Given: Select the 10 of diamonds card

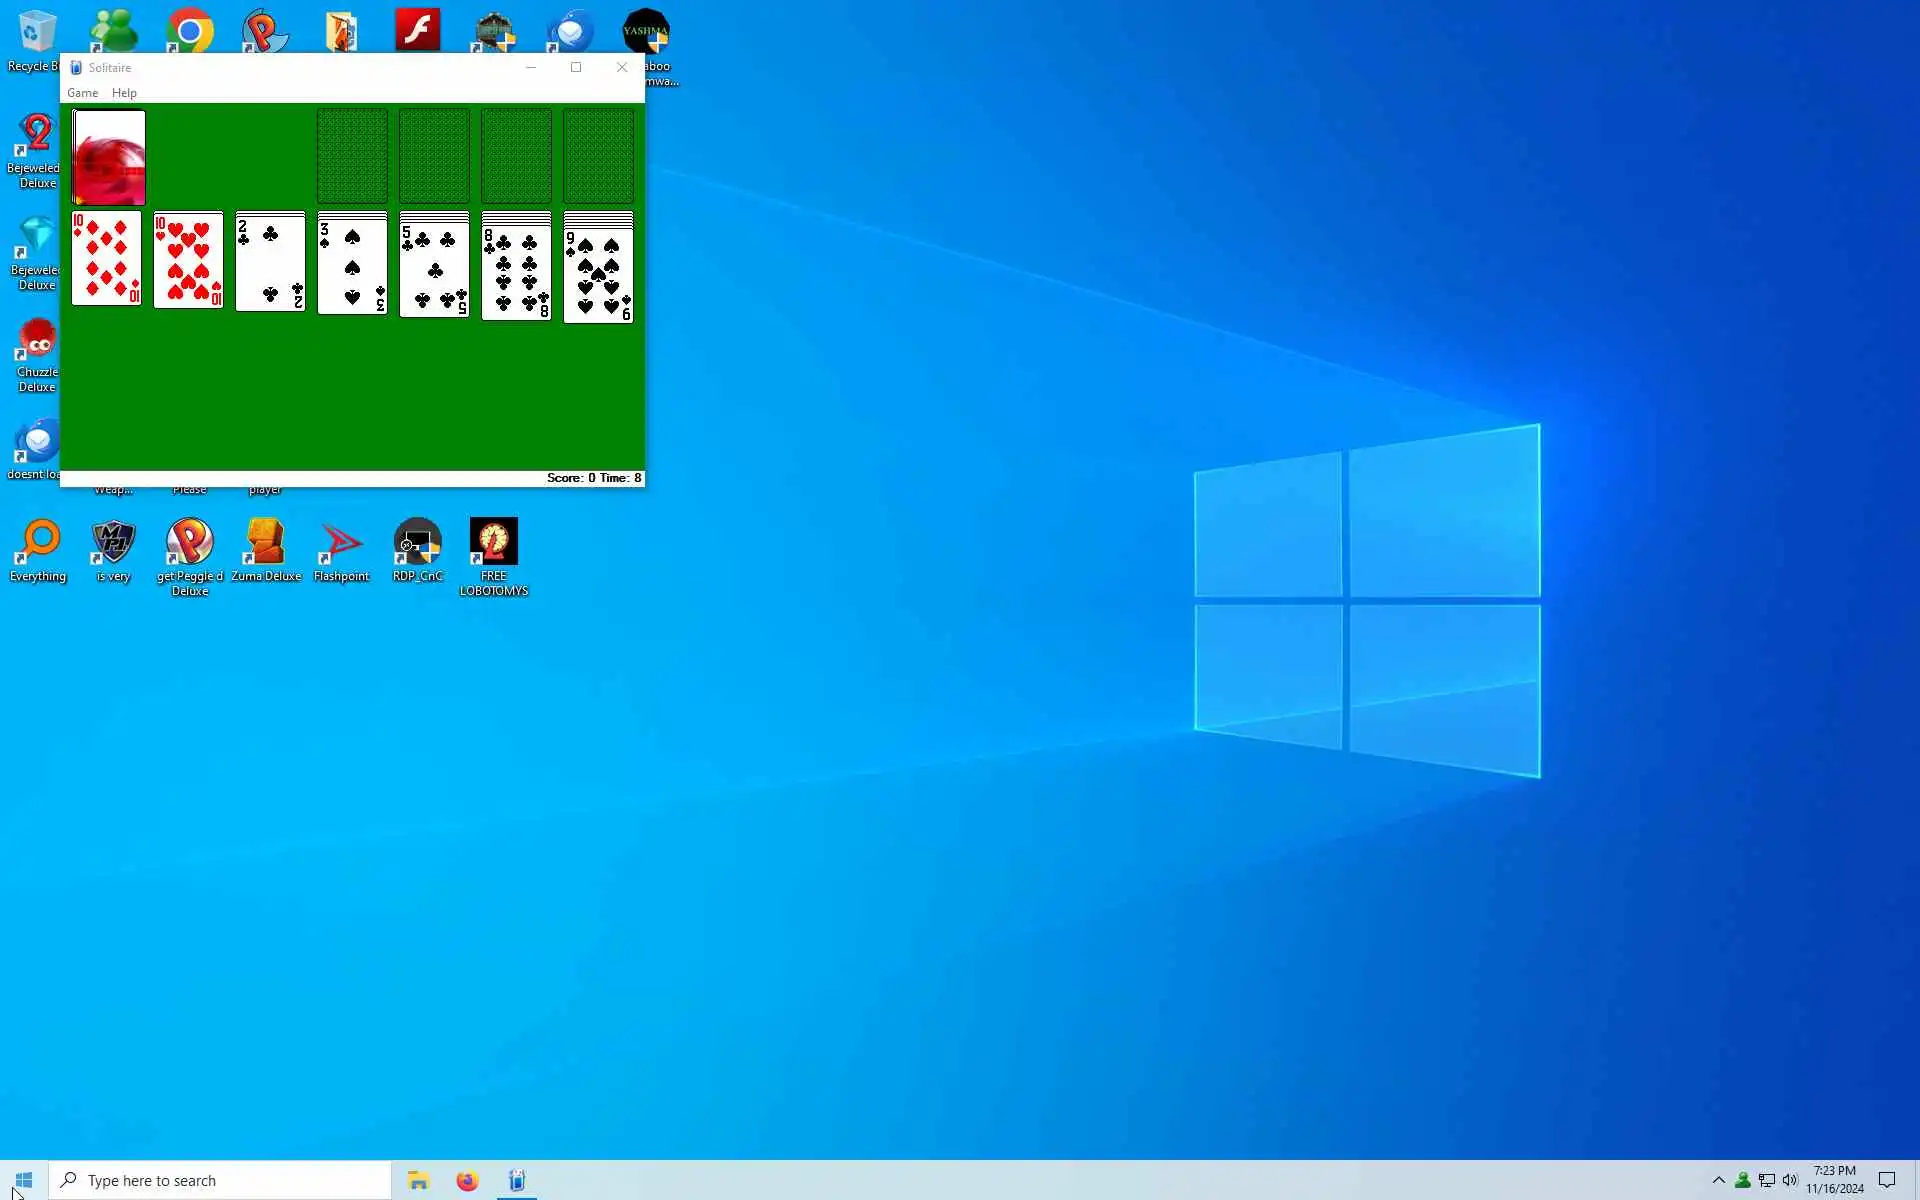Looking at the screenshot, I should (x=107, y=259).
